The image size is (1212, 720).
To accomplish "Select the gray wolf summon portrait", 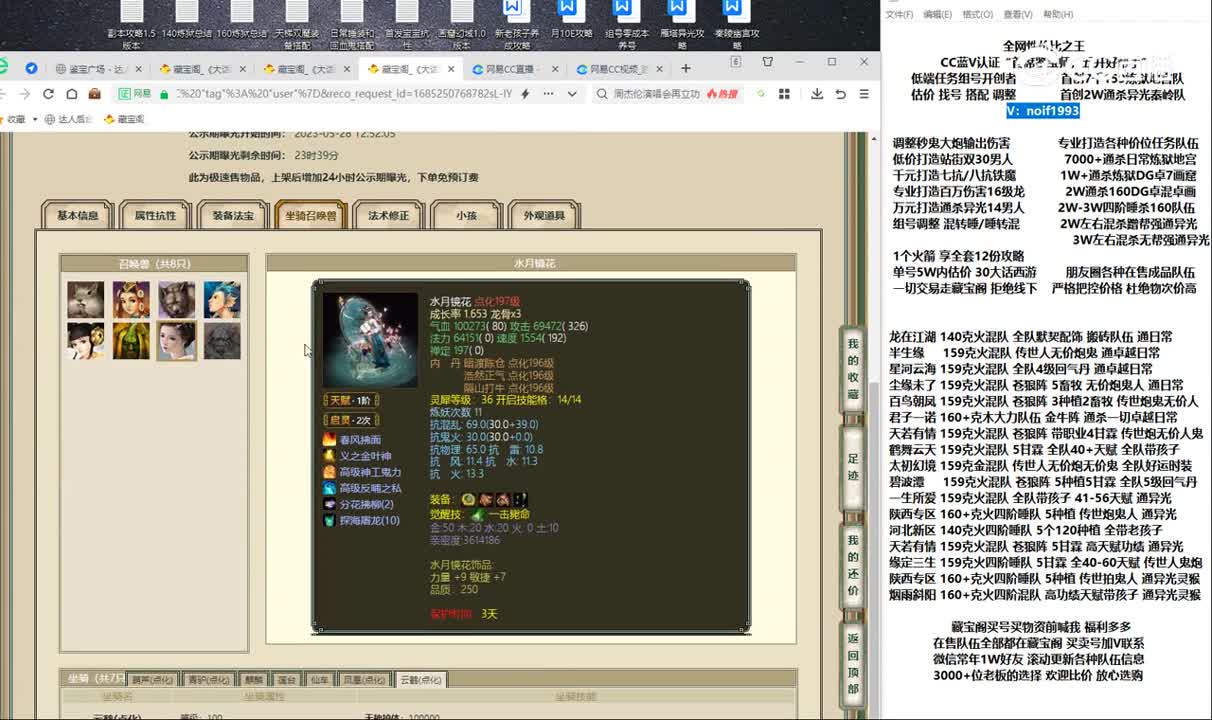I will 177,299.
